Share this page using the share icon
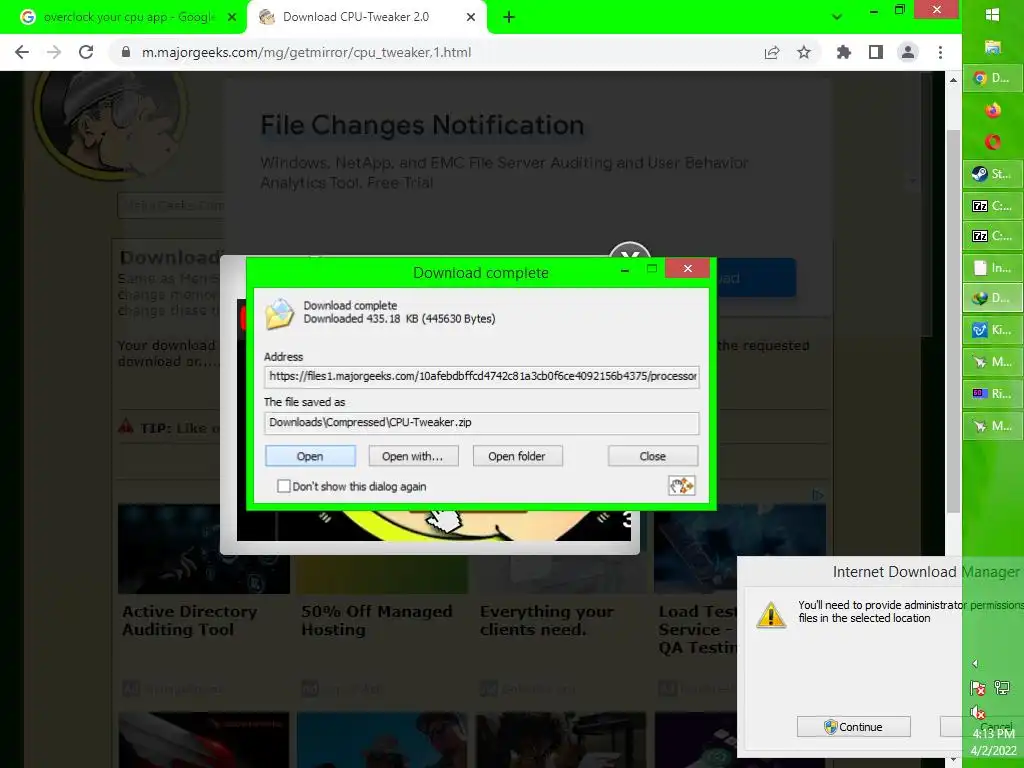Viewport: 1024px width, 768px height. point(772,52)
